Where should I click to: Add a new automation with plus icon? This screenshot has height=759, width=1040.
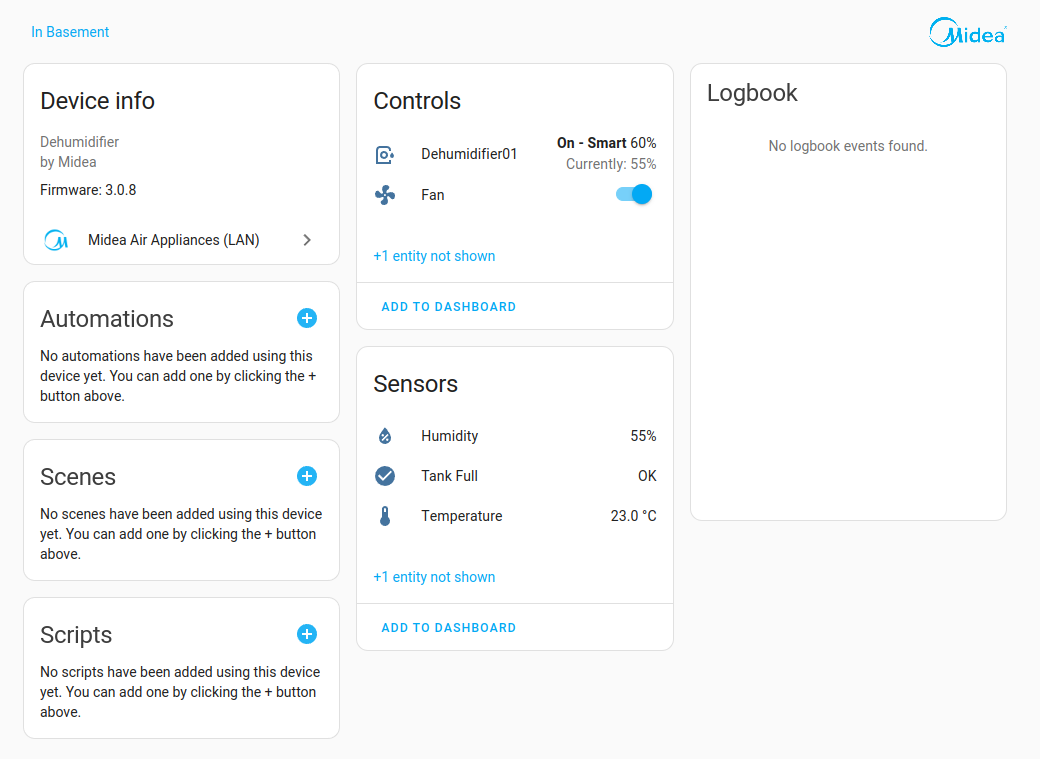307,318
